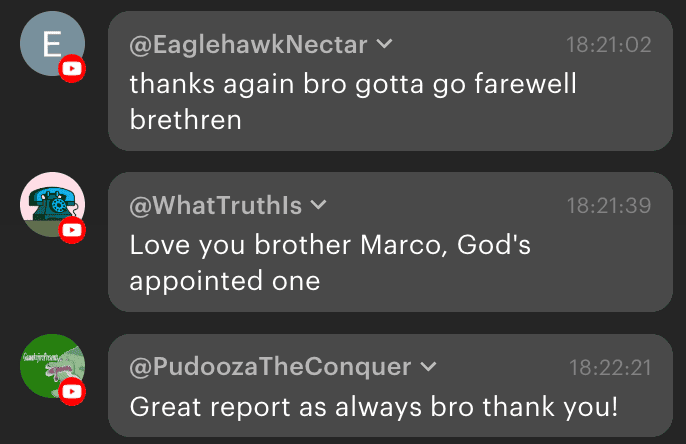Viewport: 686px width, 444px height.
Task: Click the "appointed one" text line
Action: click(x=224, y=281)
